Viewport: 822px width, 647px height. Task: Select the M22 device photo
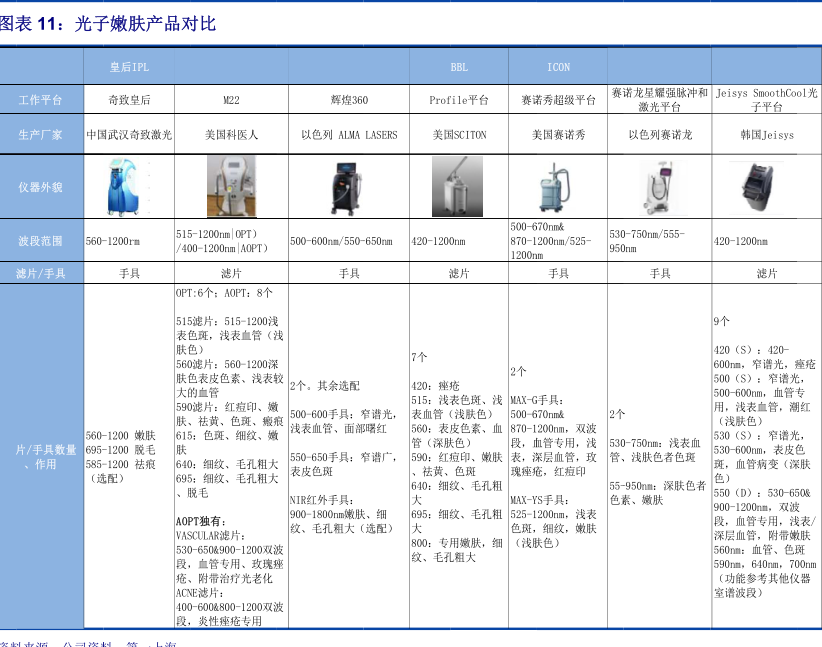point(231,187)
